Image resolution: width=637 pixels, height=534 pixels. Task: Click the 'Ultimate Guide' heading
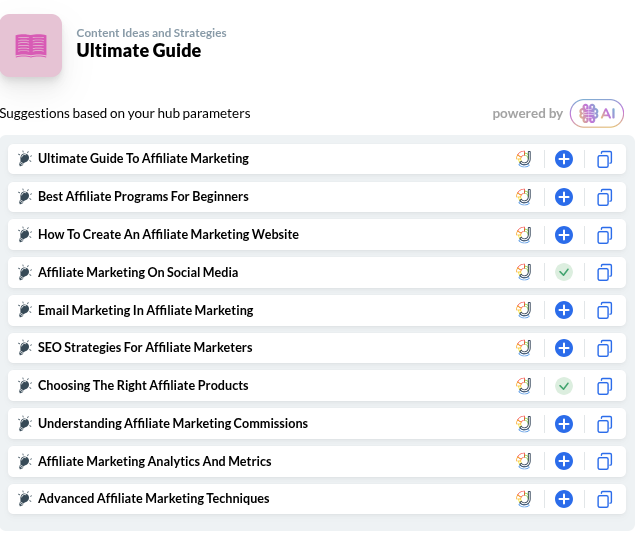coord(139,51)
